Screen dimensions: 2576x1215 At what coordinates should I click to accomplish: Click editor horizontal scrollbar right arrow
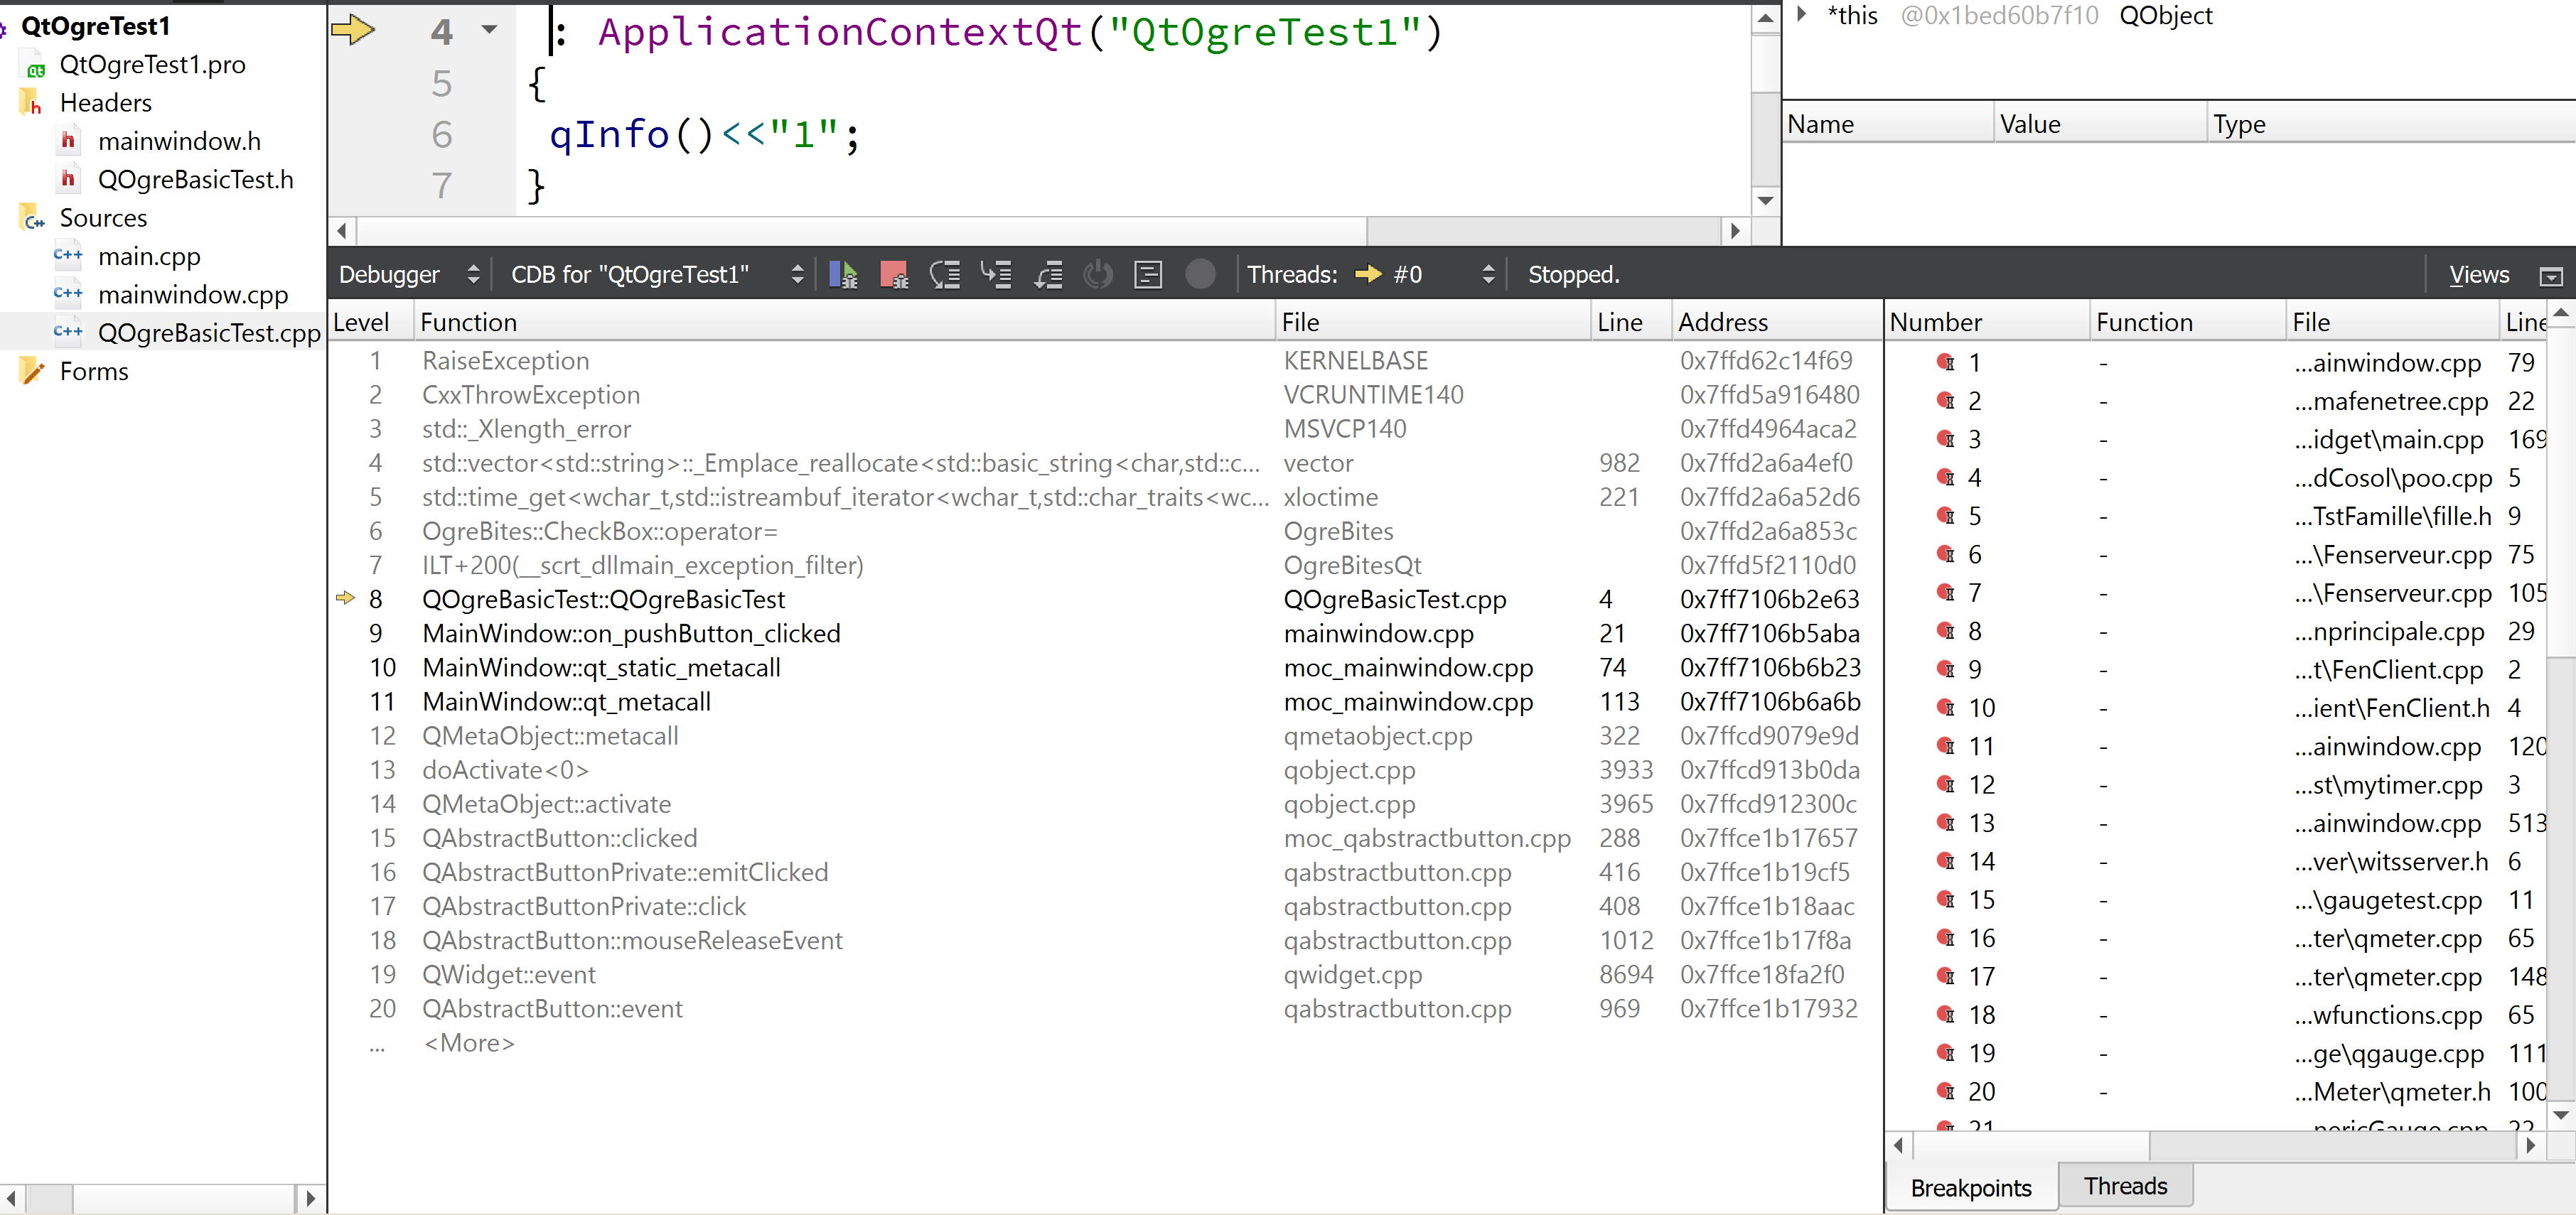click(x=1735, y=231)
